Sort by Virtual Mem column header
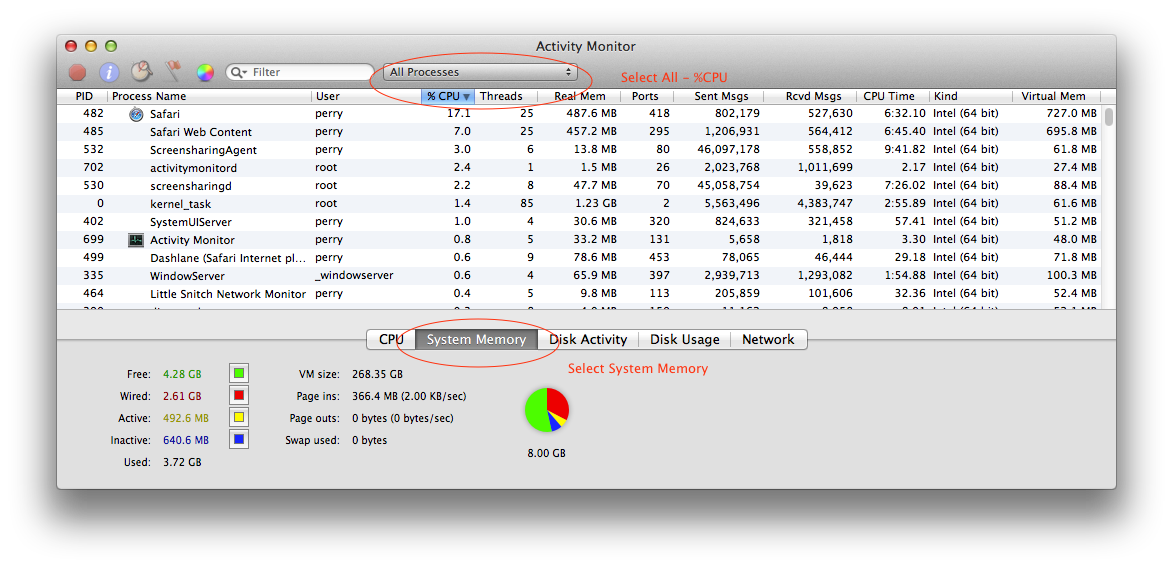This screenshot has width=1173, height=568. click(x=1058, y=97)
